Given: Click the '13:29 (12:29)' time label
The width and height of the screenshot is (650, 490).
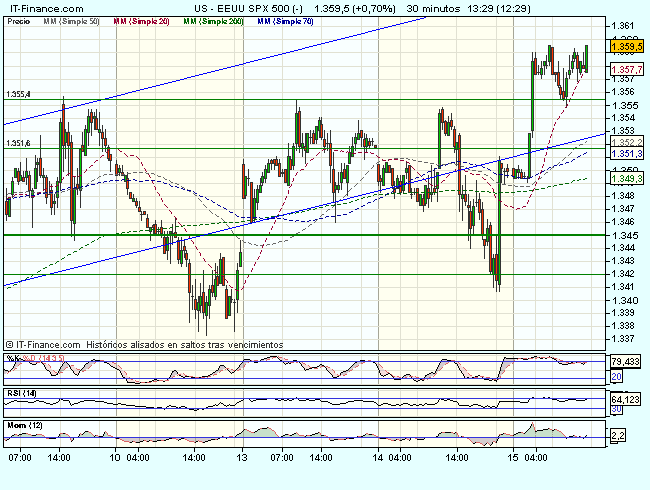Looking at the screenshot, I should point(498,9).
